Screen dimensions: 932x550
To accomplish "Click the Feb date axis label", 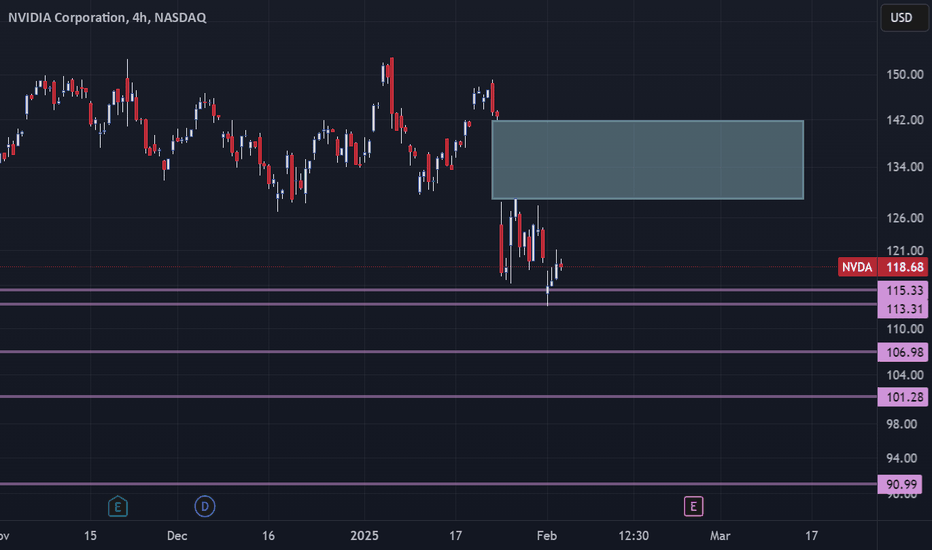I will click(x=546, y=536).
